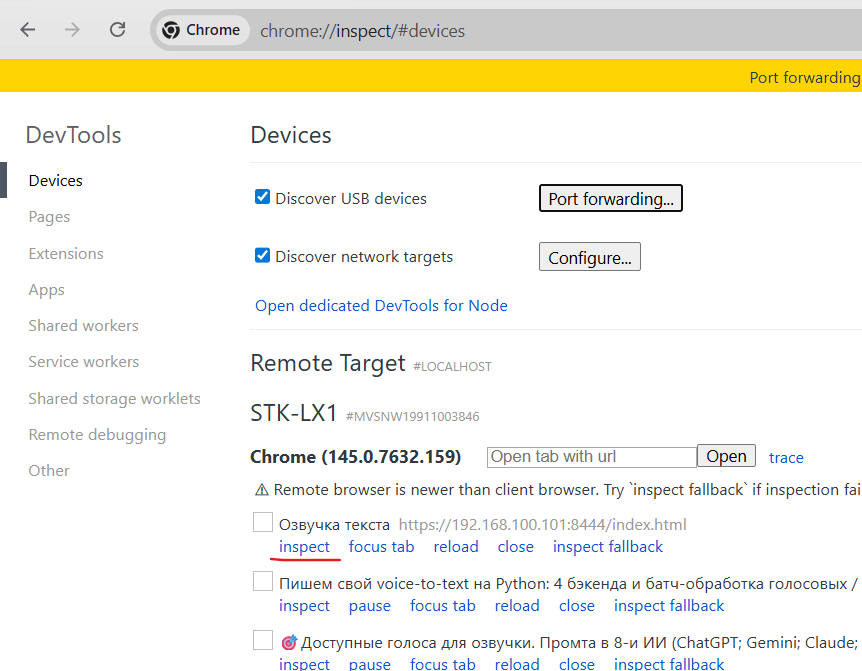
Task: Click the target emoji favicon of third tab
Action: 289,642
